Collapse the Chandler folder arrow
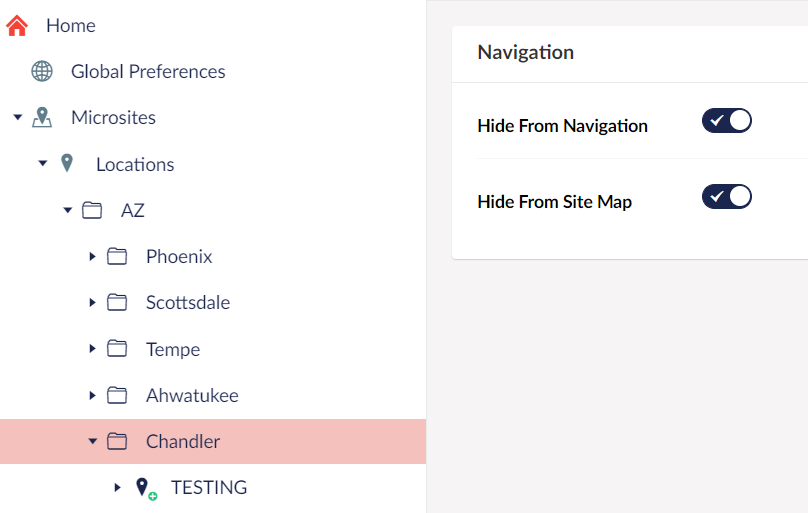 click(x=93, y=441)
